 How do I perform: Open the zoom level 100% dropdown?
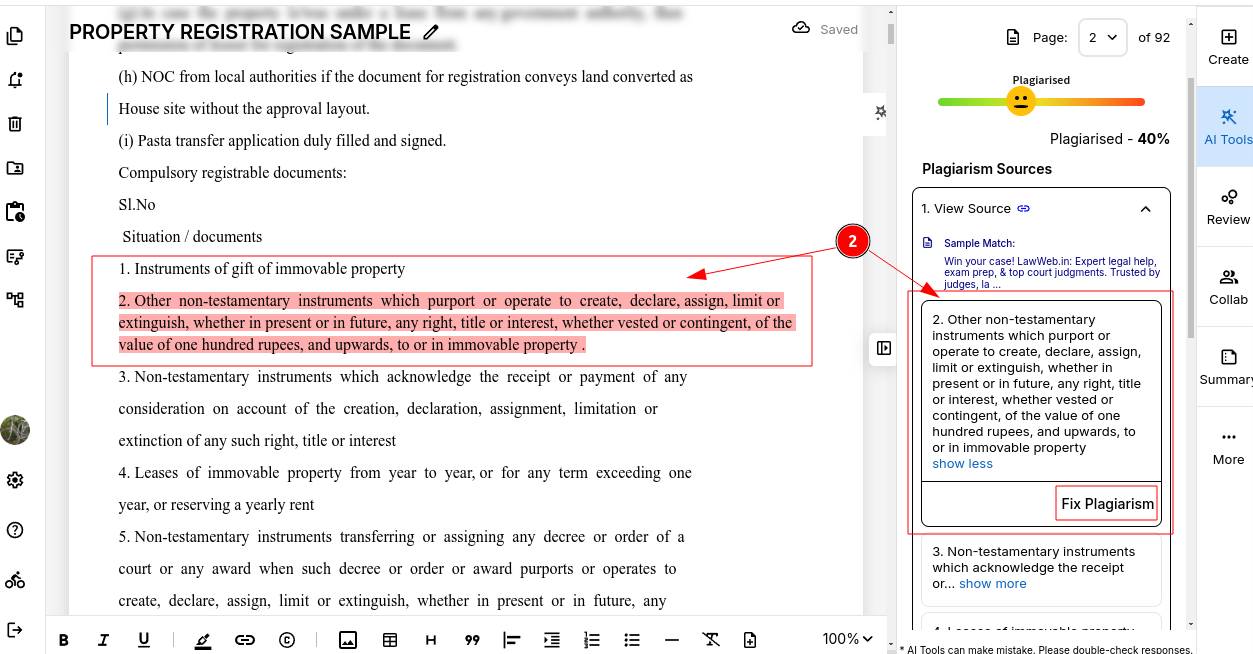[x=847, y=639]
